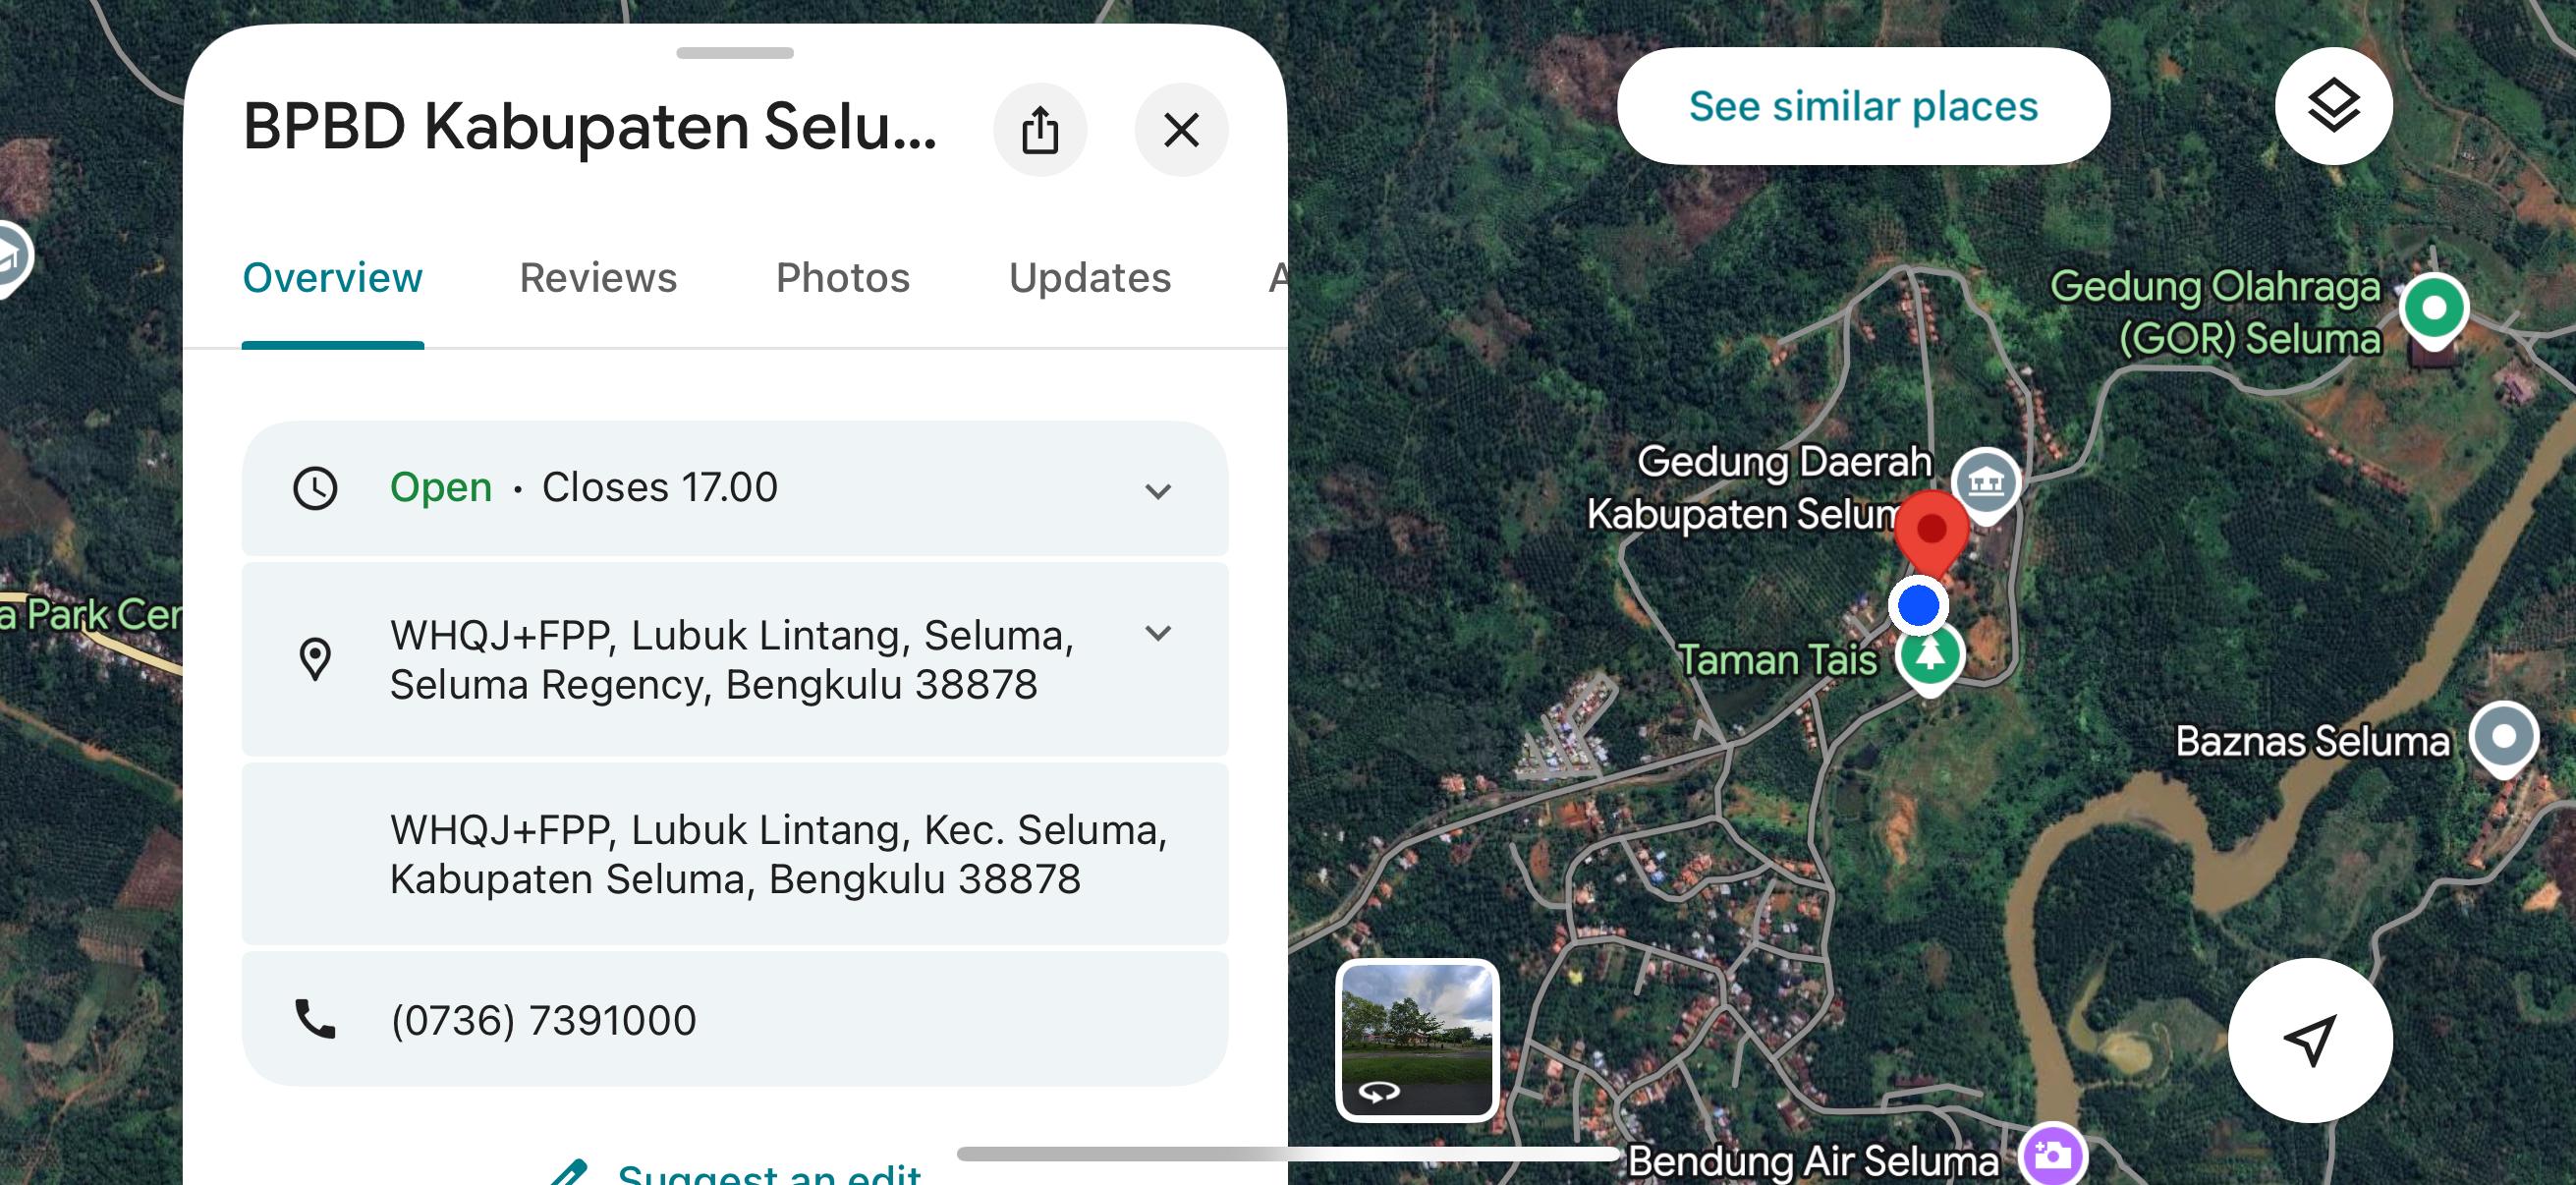Open the map layers selector
The height and width of the screenshot is (1185, 2576).
(x=2333, y=106)
